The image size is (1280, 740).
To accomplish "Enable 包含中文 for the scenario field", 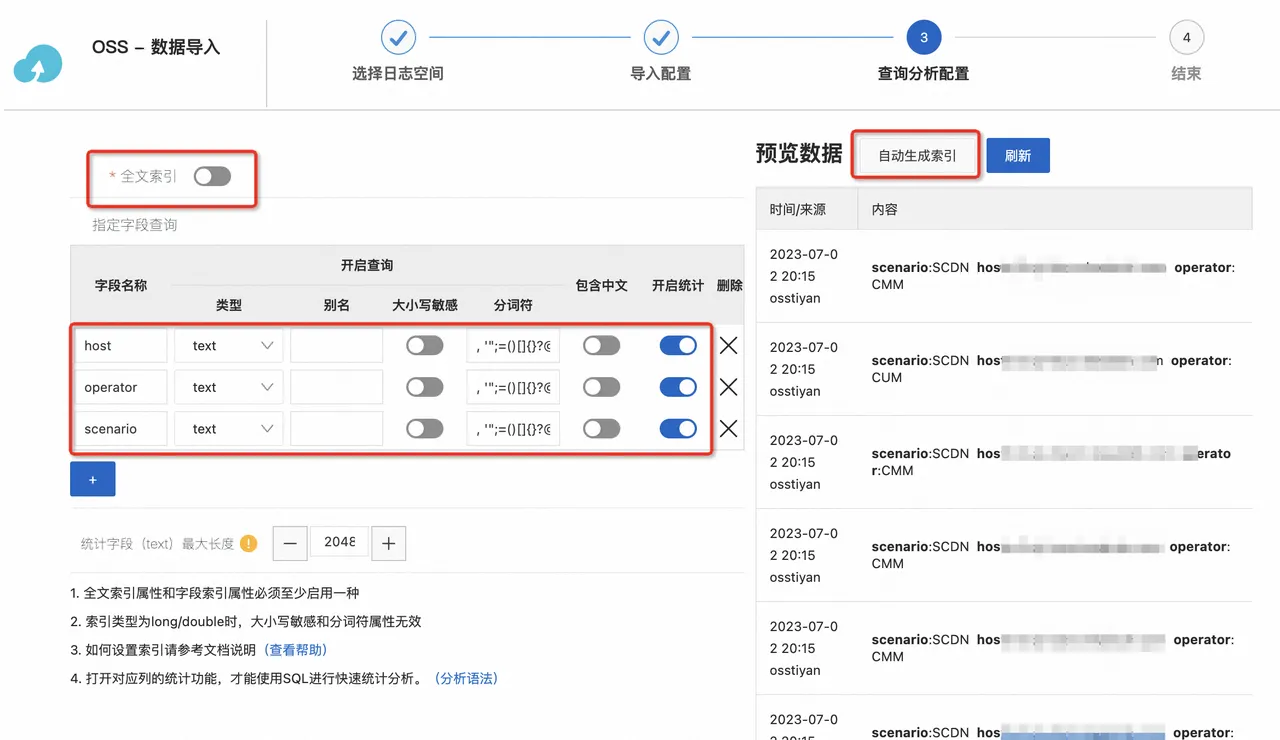I will point(602,429).
